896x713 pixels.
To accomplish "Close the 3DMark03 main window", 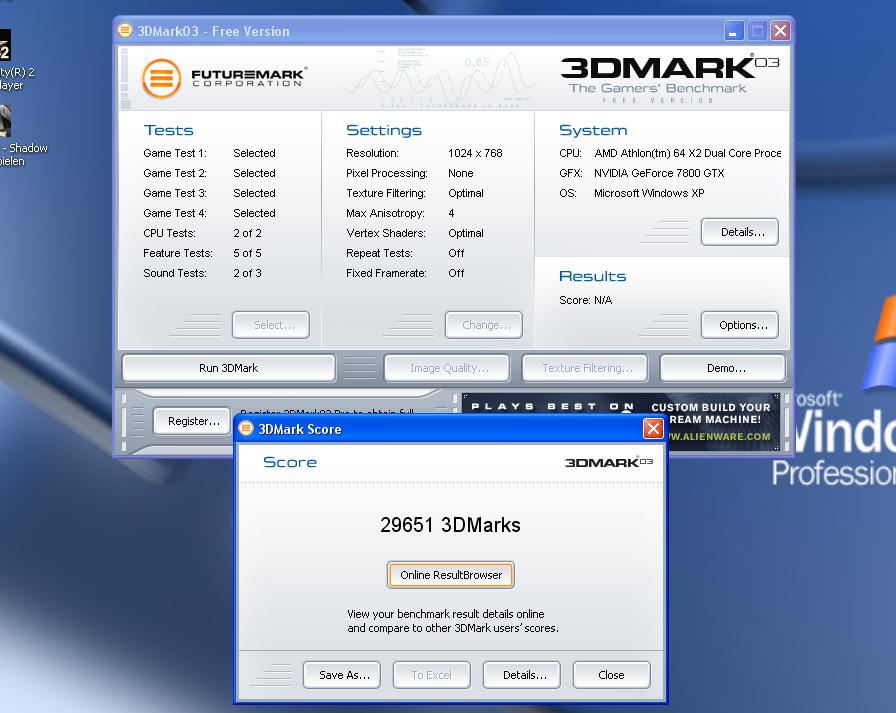I will point(780,31).
